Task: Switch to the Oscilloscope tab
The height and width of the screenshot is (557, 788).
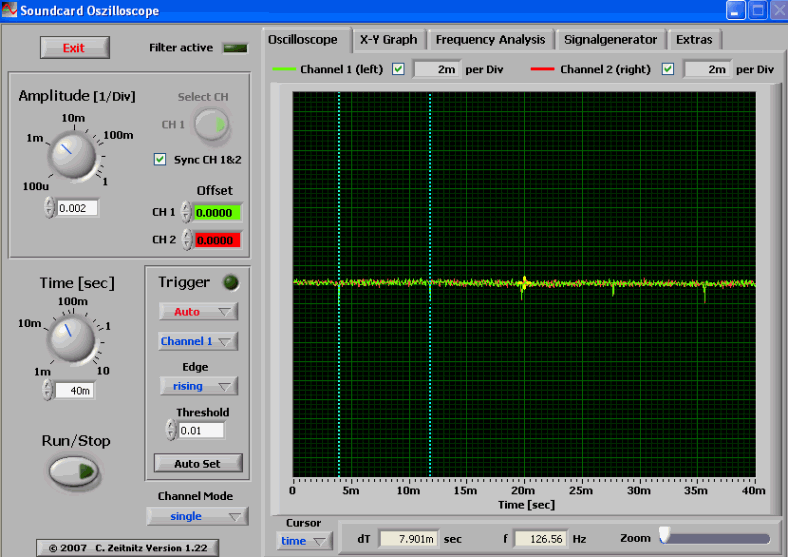Action: (303, 40)
